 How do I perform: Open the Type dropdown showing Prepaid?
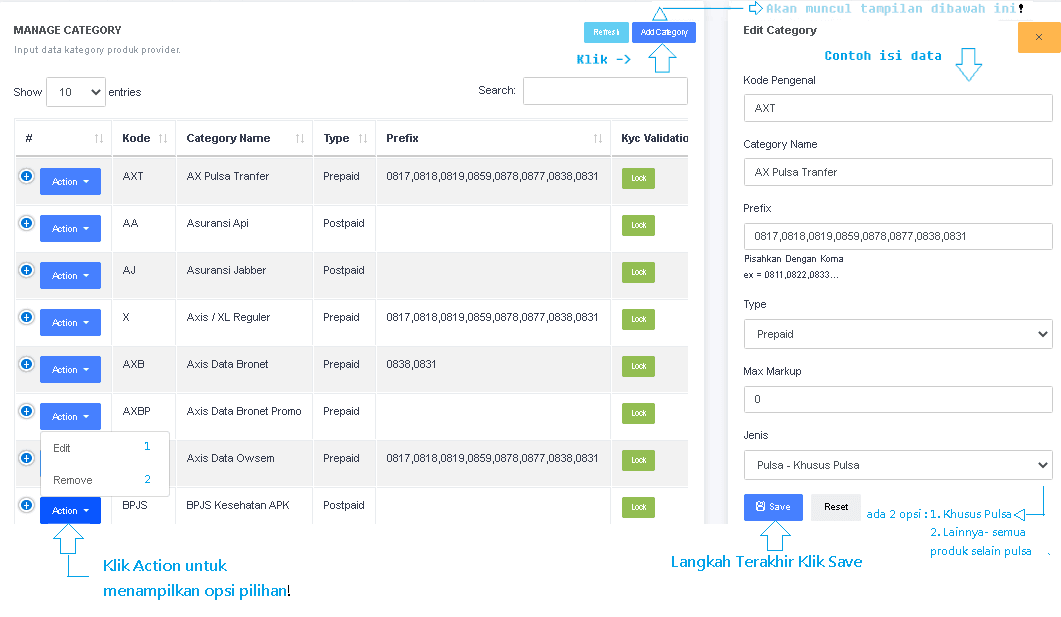[x=897, y=334]
